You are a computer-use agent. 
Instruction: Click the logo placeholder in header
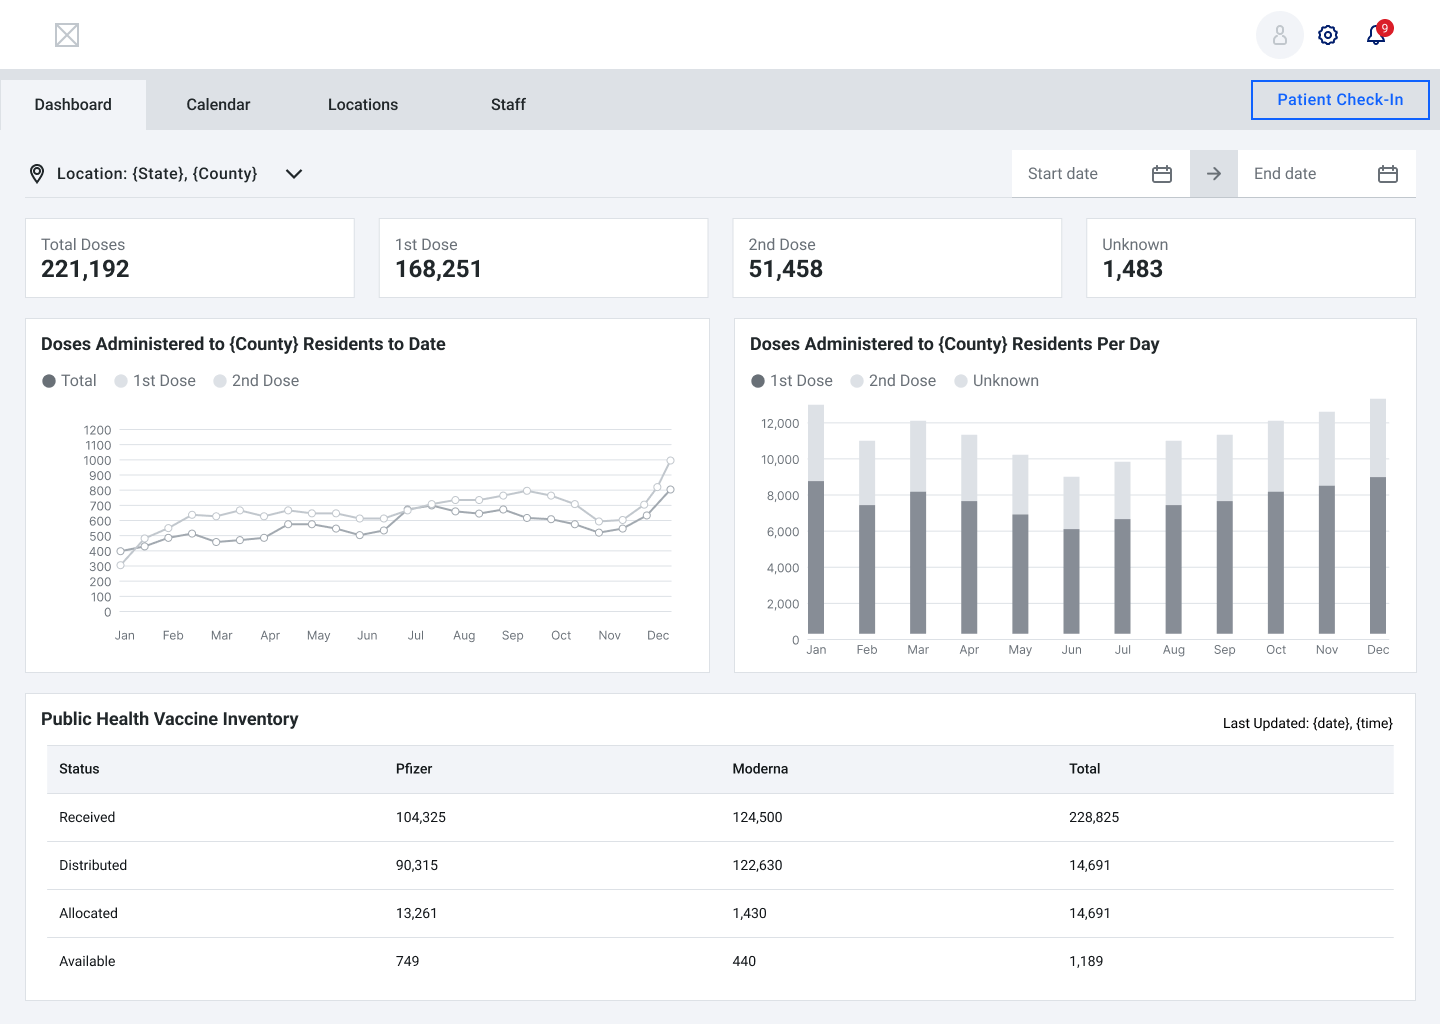tap(67, 36)
